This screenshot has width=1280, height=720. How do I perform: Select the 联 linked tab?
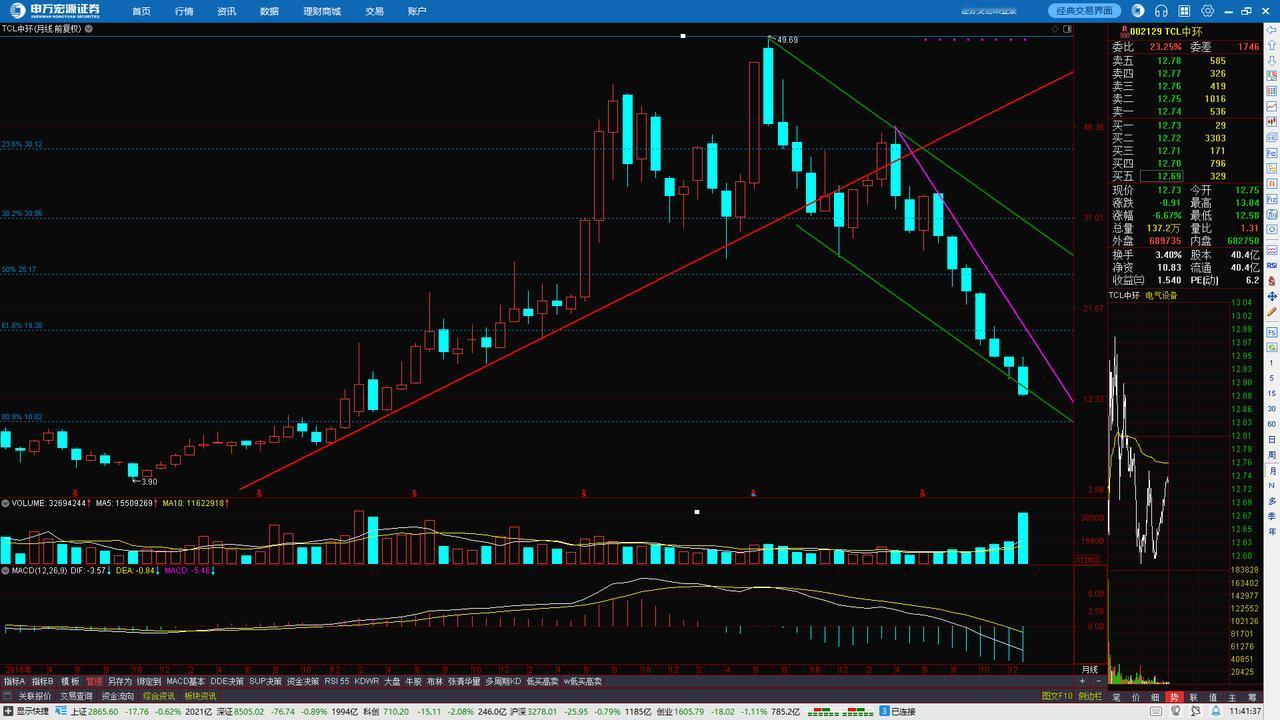coord(1193,697)
